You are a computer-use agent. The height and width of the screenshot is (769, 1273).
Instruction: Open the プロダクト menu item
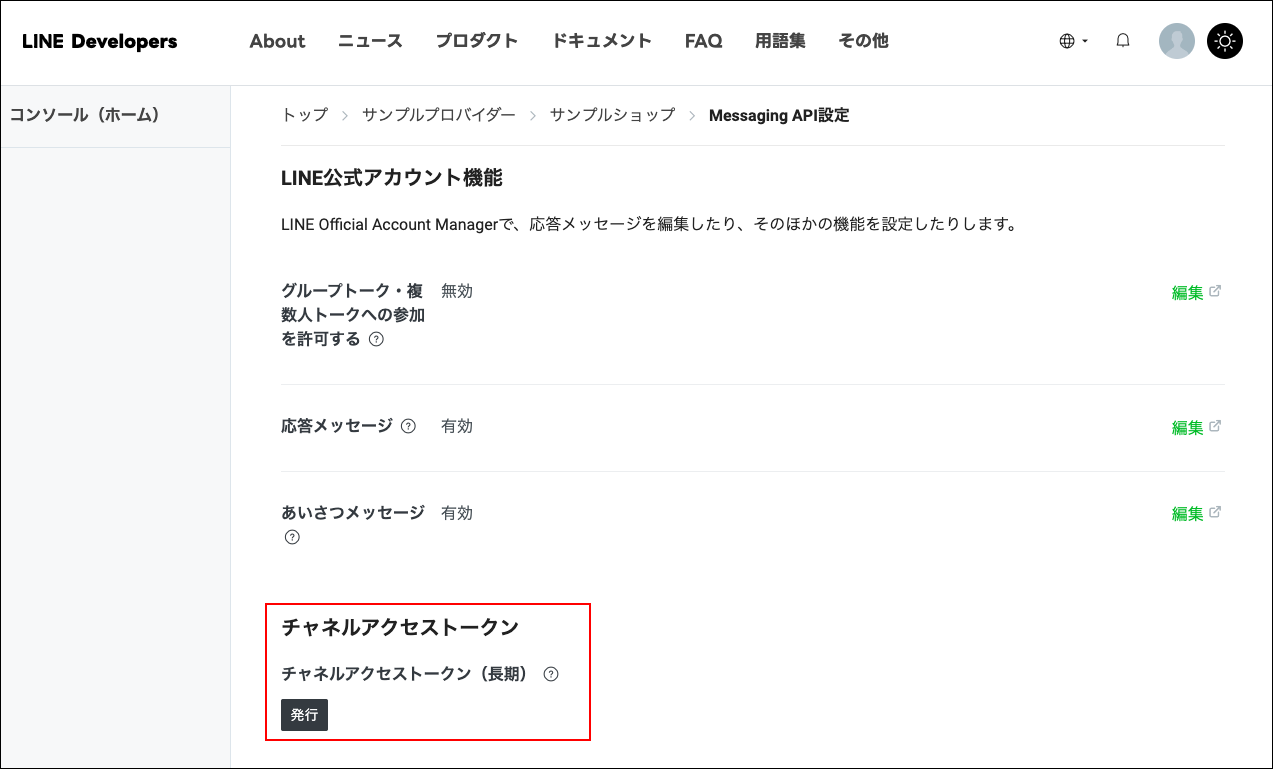(x=477, y=41)
